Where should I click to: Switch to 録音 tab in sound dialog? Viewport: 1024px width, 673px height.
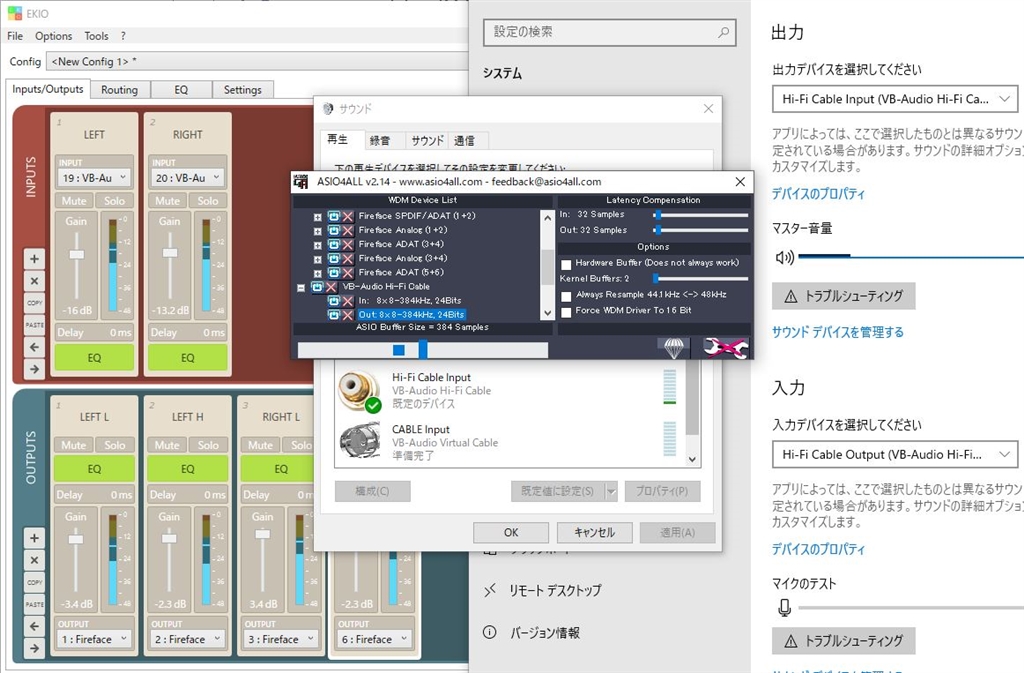(379, 140)
